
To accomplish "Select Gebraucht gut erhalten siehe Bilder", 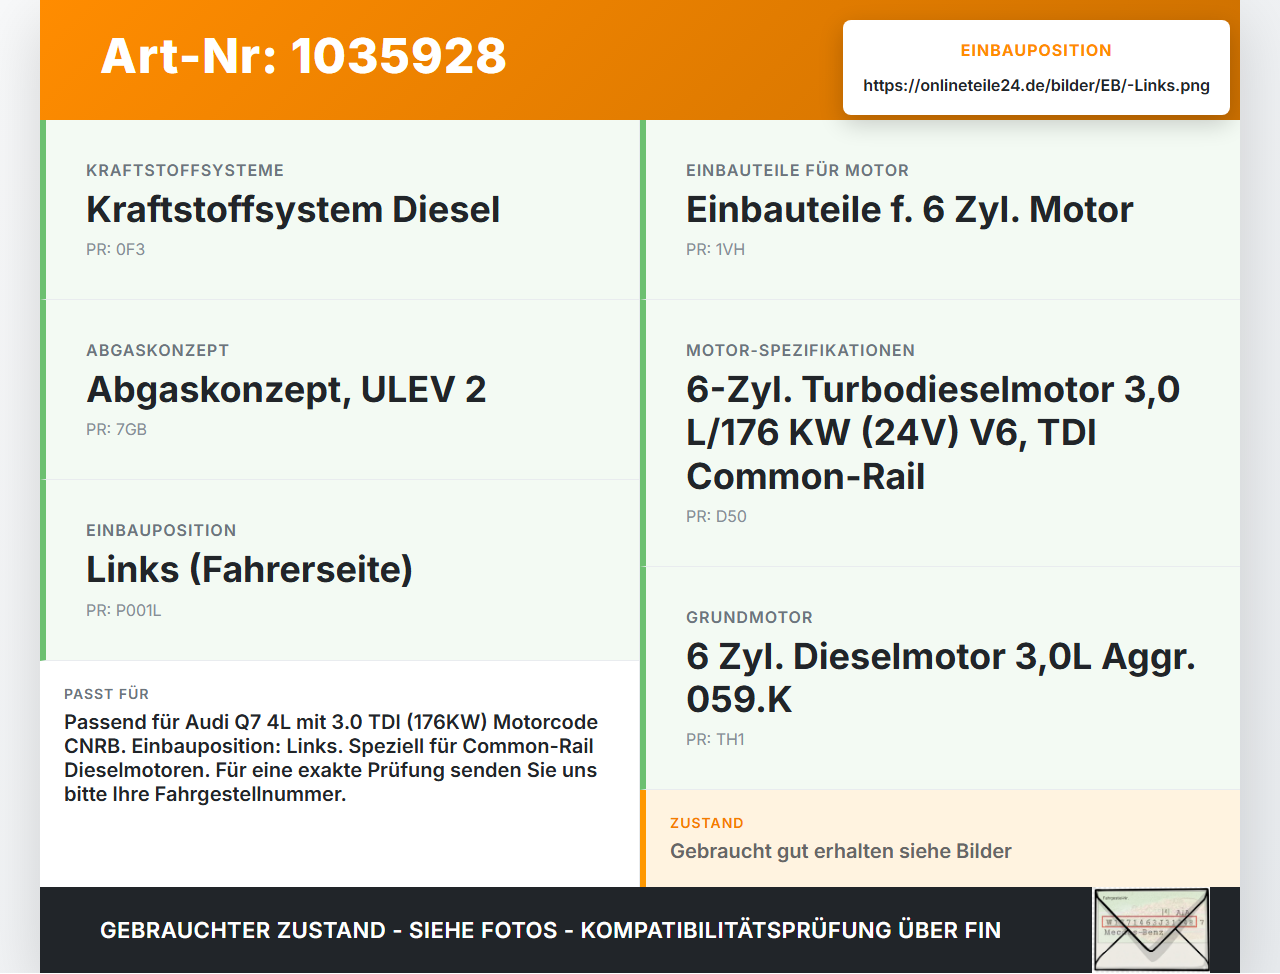I will (841, 851).
